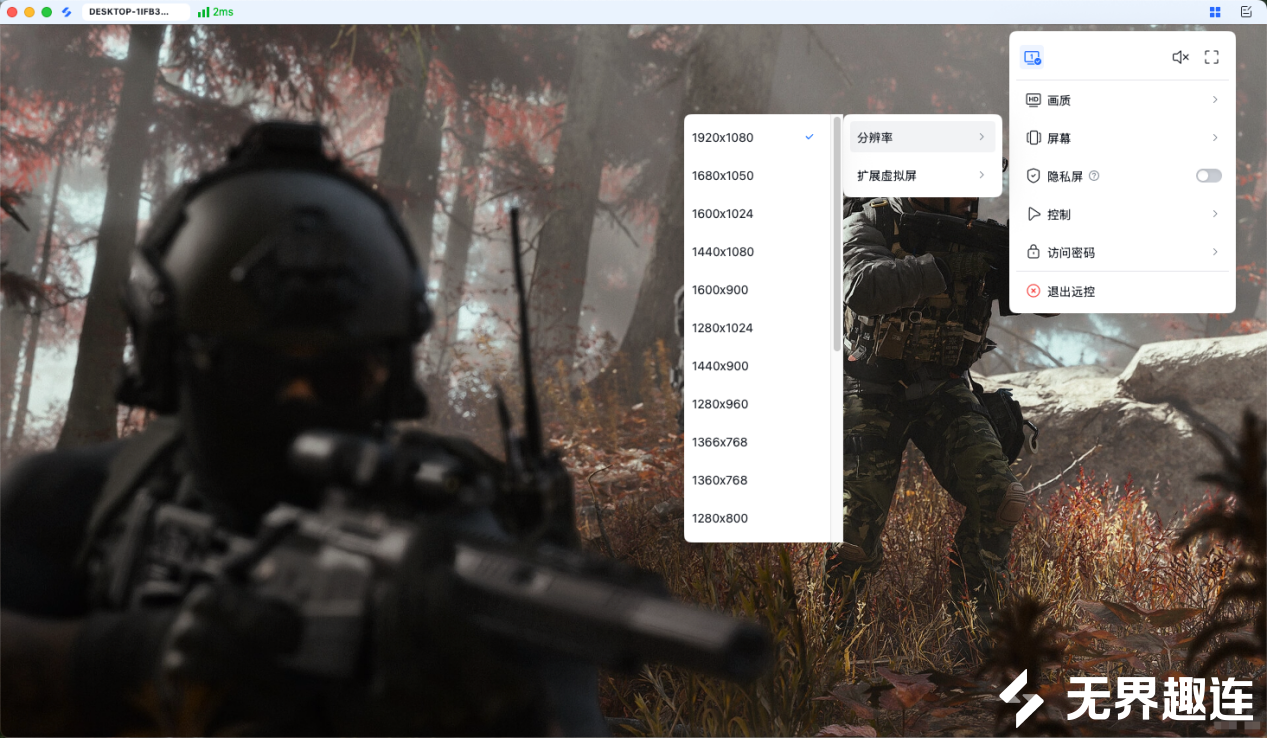The image size is (1267, 738).
Task: Expand the 控制 control submenu
Action: (x=1122, y=214)
